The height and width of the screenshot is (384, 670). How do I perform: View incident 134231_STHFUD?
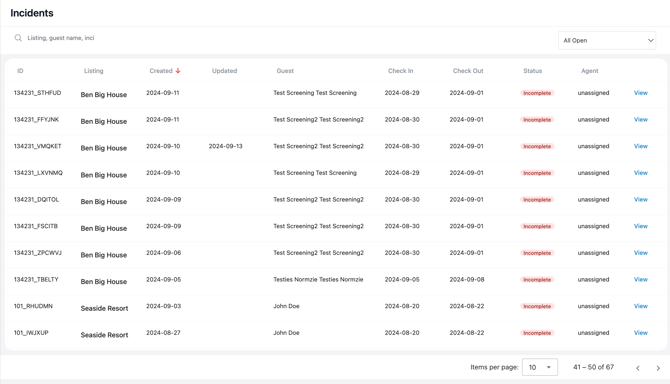tap(641, 93)
